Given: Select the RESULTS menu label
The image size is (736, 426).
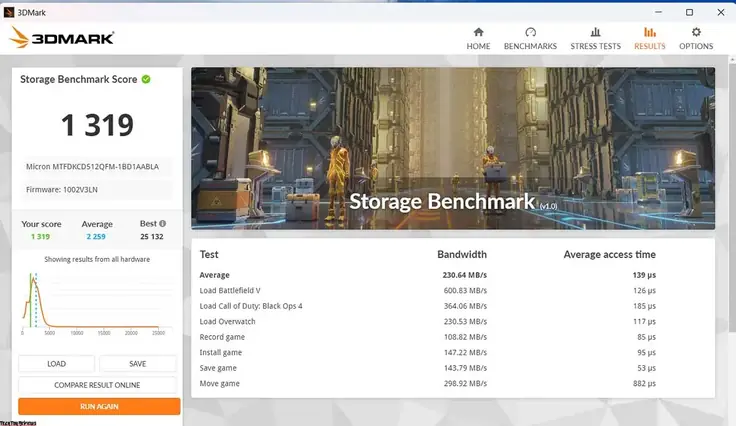Looking at the screenshot, I should click(x=650, y=46).
